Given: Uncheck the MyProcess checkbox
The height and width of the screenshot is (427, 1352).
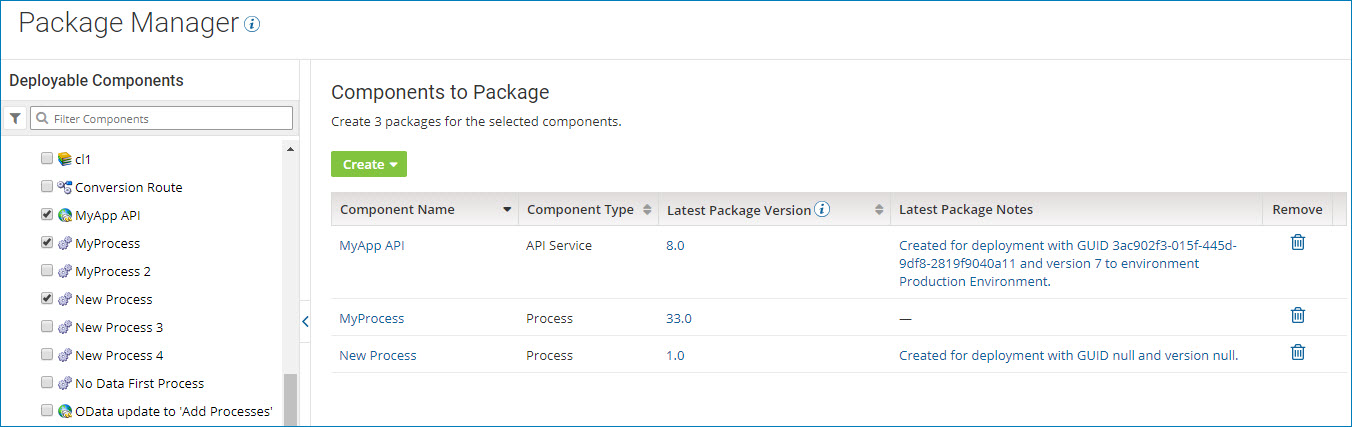Looking at the screenshot, I should (x=47, y=242).
